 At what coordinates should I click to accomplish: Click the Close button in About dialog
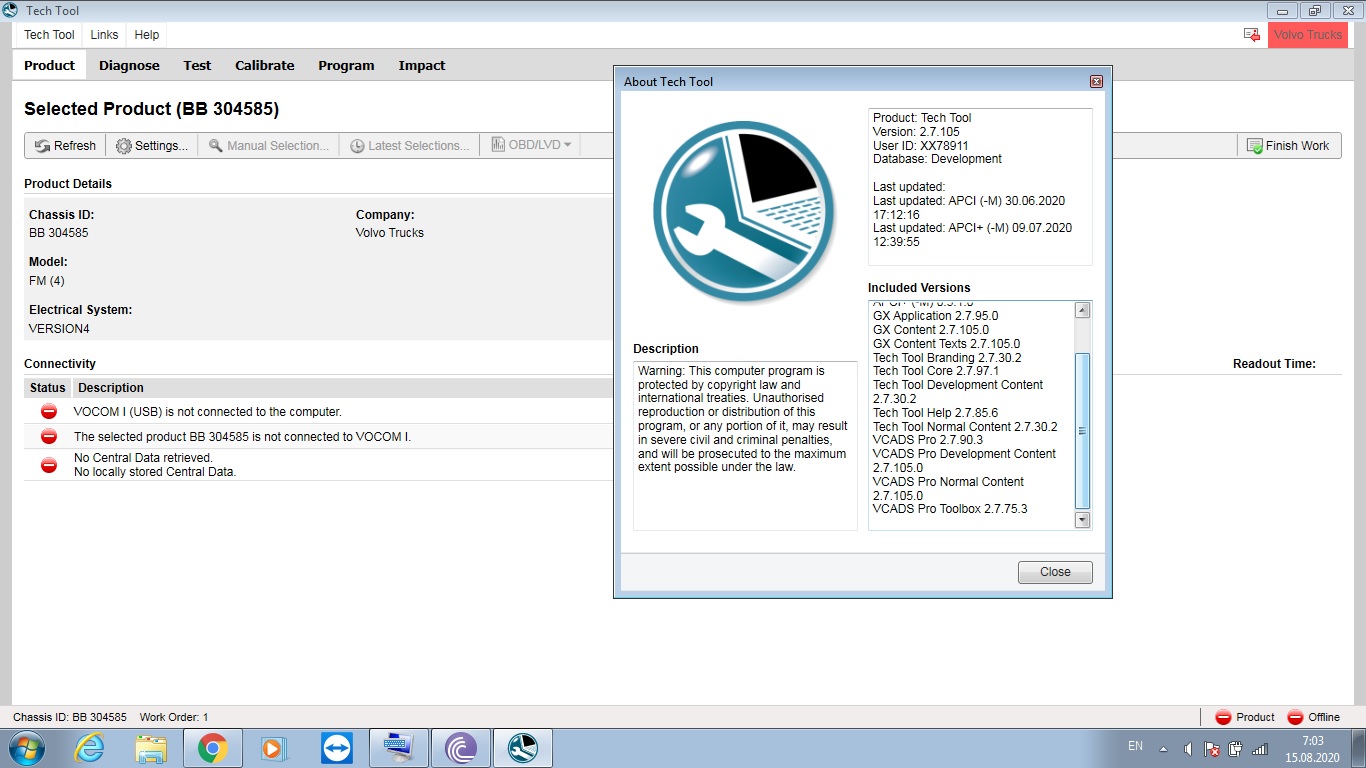(1055, 572)
